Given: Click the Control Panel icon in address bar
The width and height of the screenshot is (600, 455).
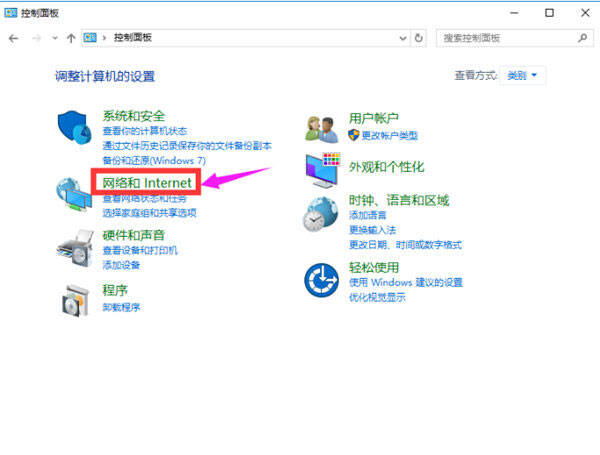Looking at the screenshot, I should (90, 38).
